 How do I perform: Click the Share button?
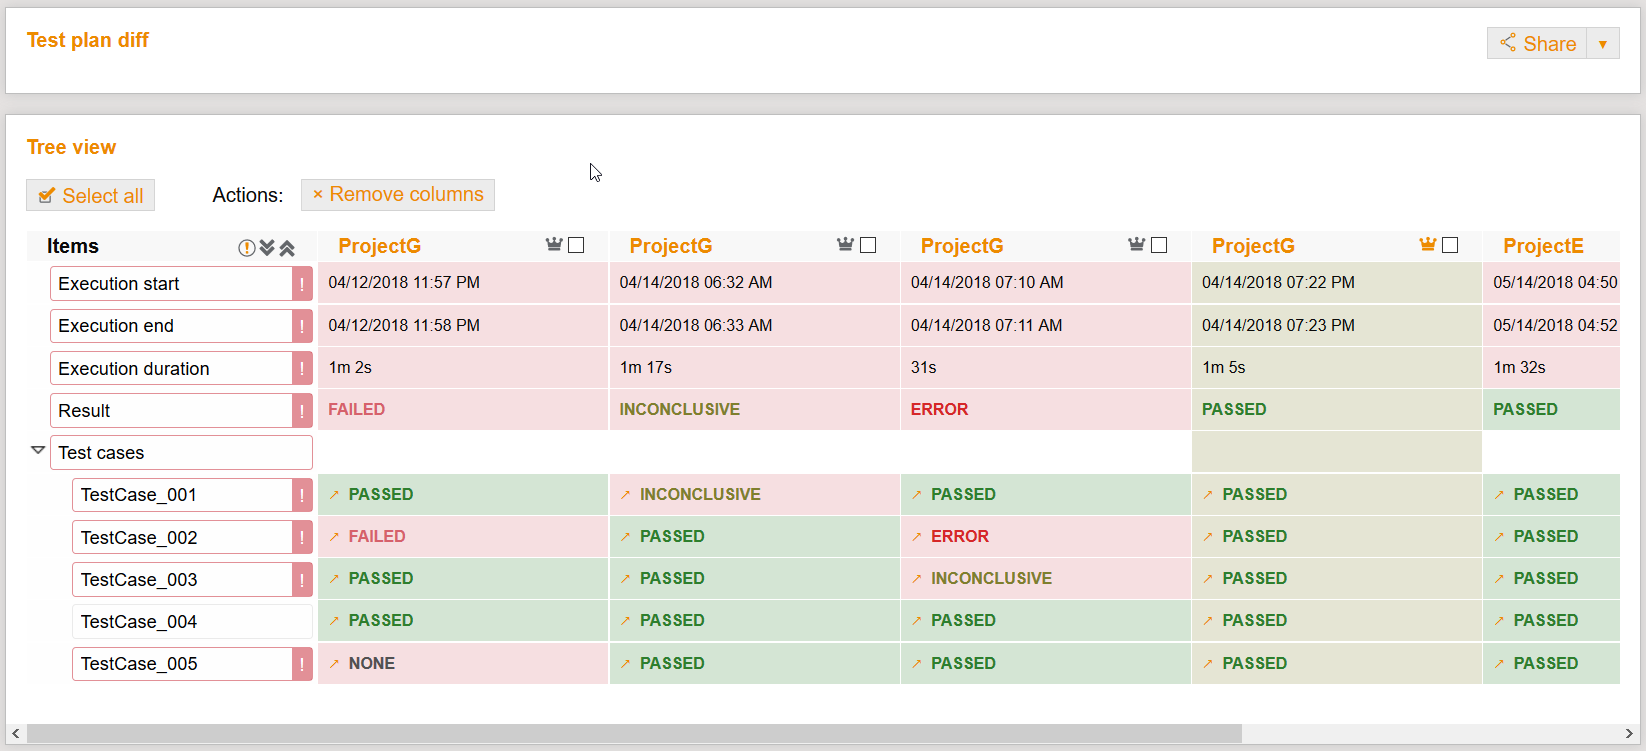point(1537,43)
